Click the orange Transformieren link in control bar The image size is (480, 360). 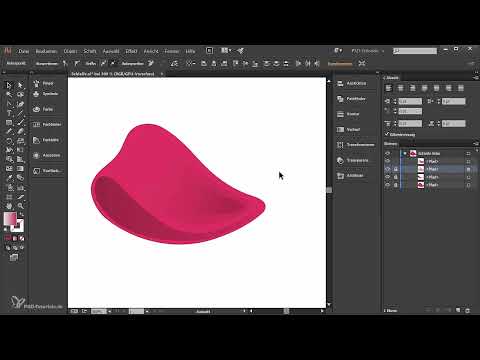[340, 64]
